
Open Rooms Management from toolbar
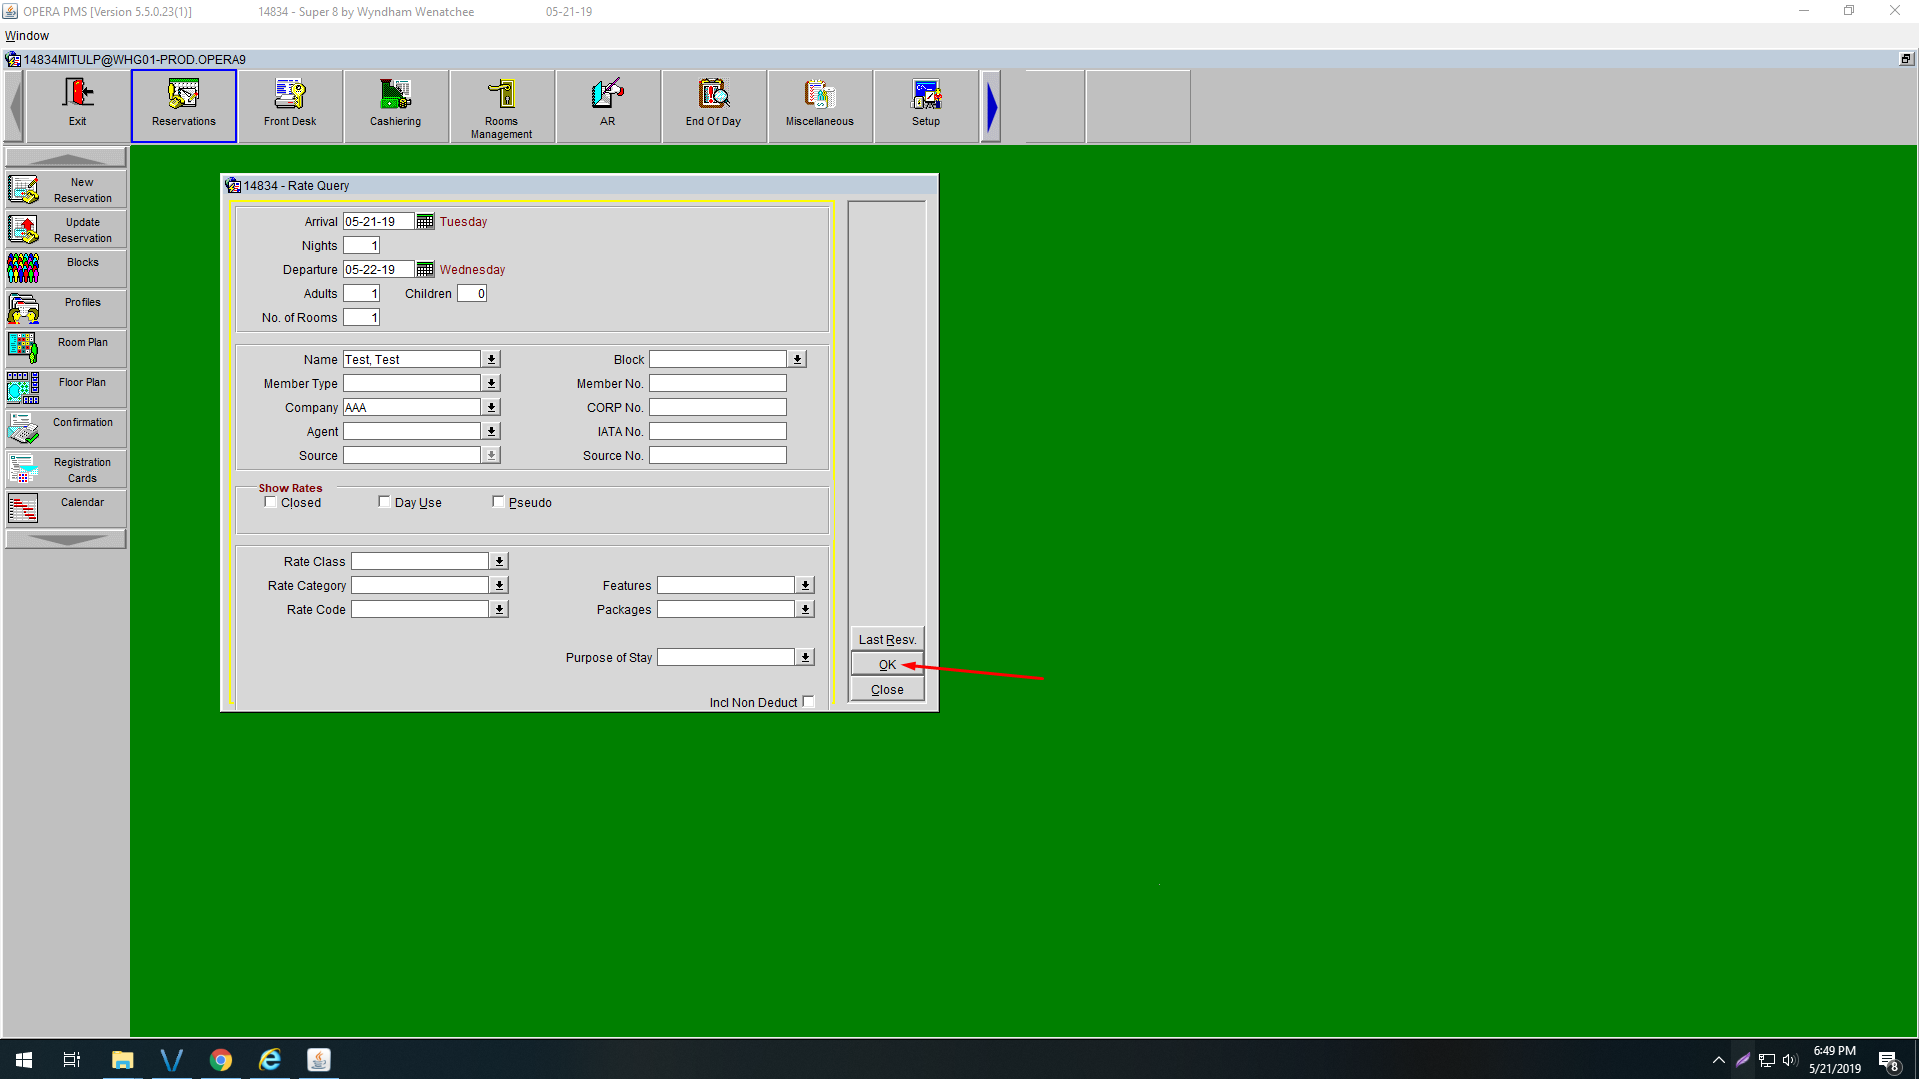click(x=501, y=105)
